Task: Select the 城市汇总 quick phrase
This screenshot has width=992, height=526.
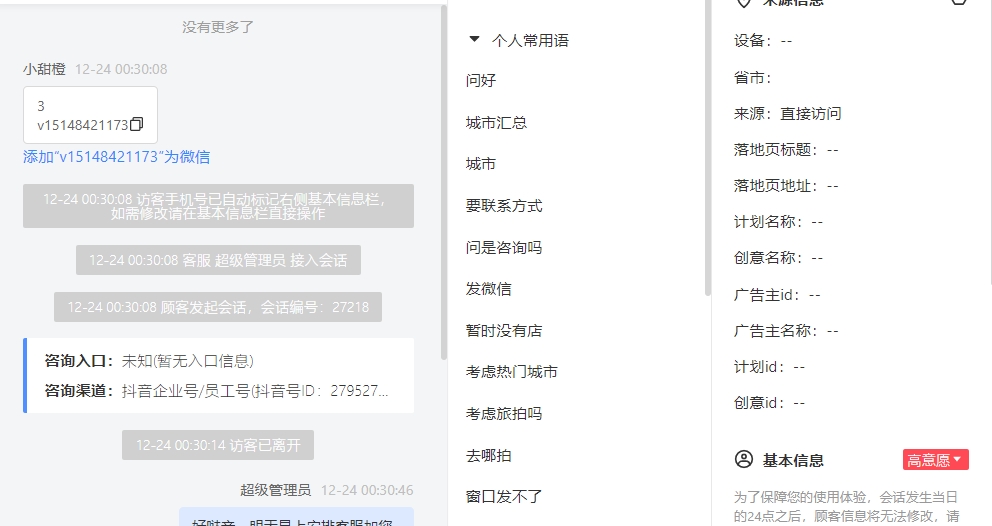Action: (x=497, y=123)
